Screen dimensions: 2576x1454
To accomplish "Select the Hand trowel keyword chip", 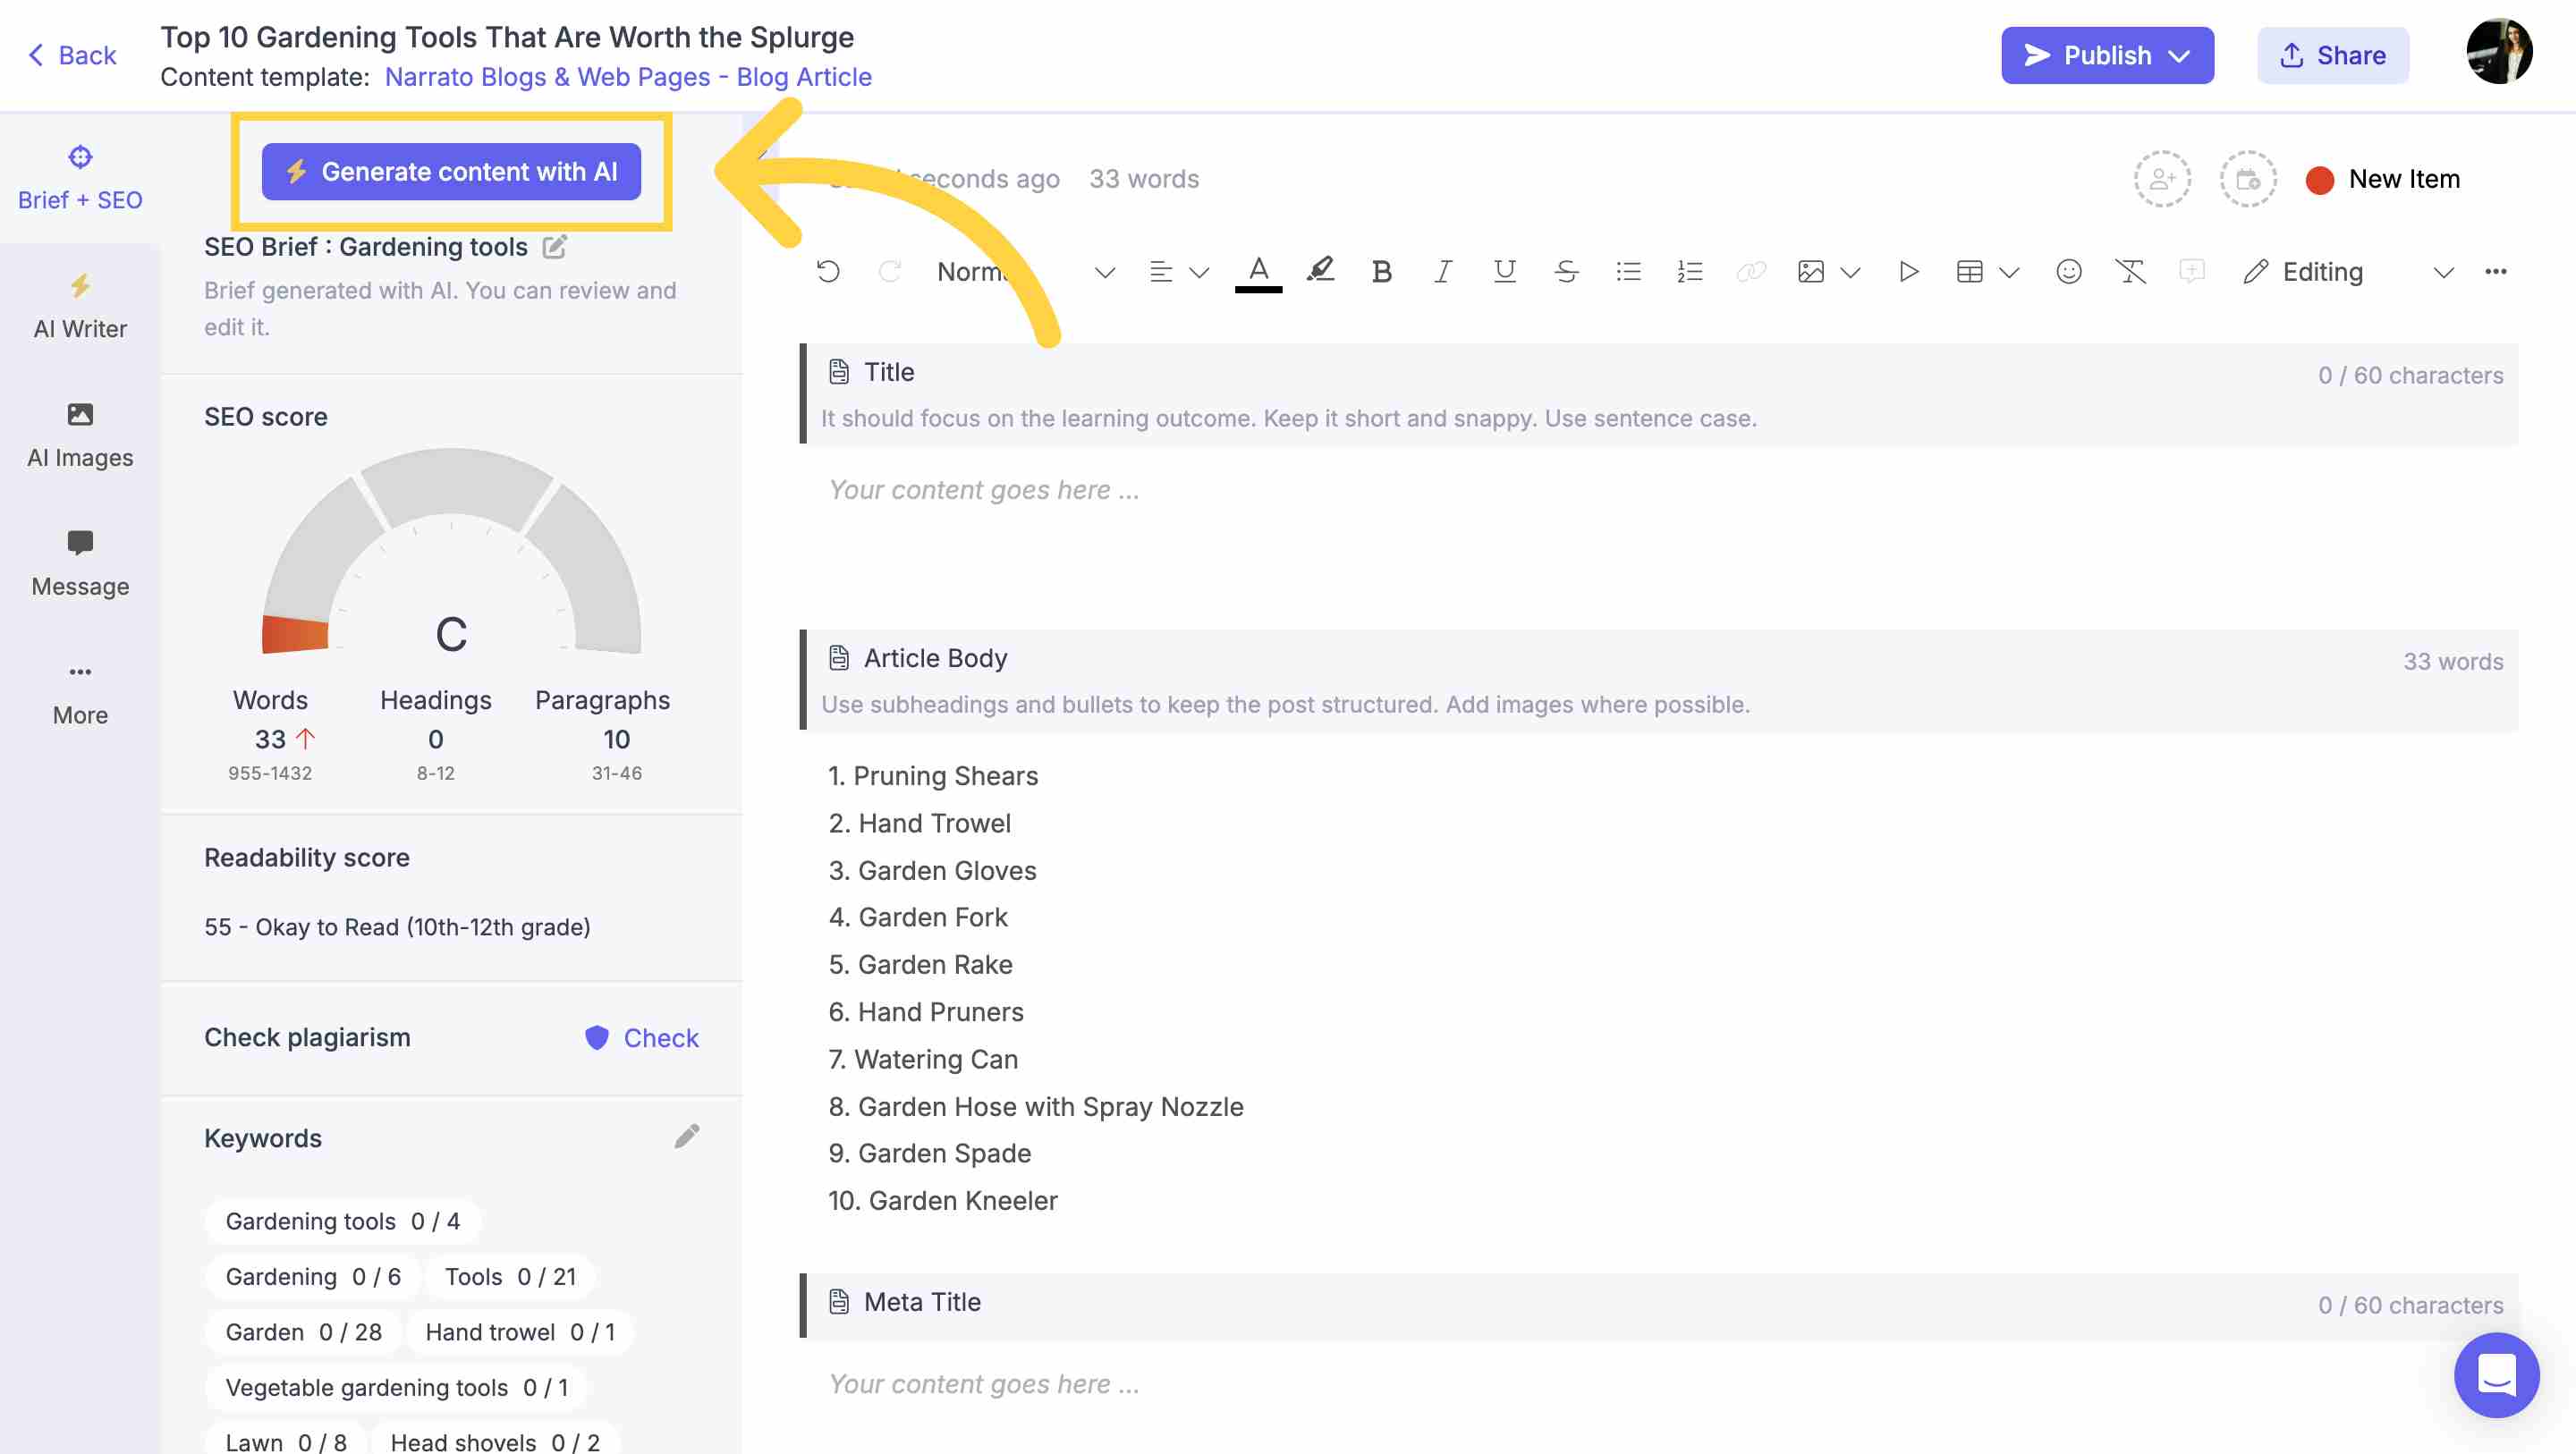I will tap(520, 1332).
